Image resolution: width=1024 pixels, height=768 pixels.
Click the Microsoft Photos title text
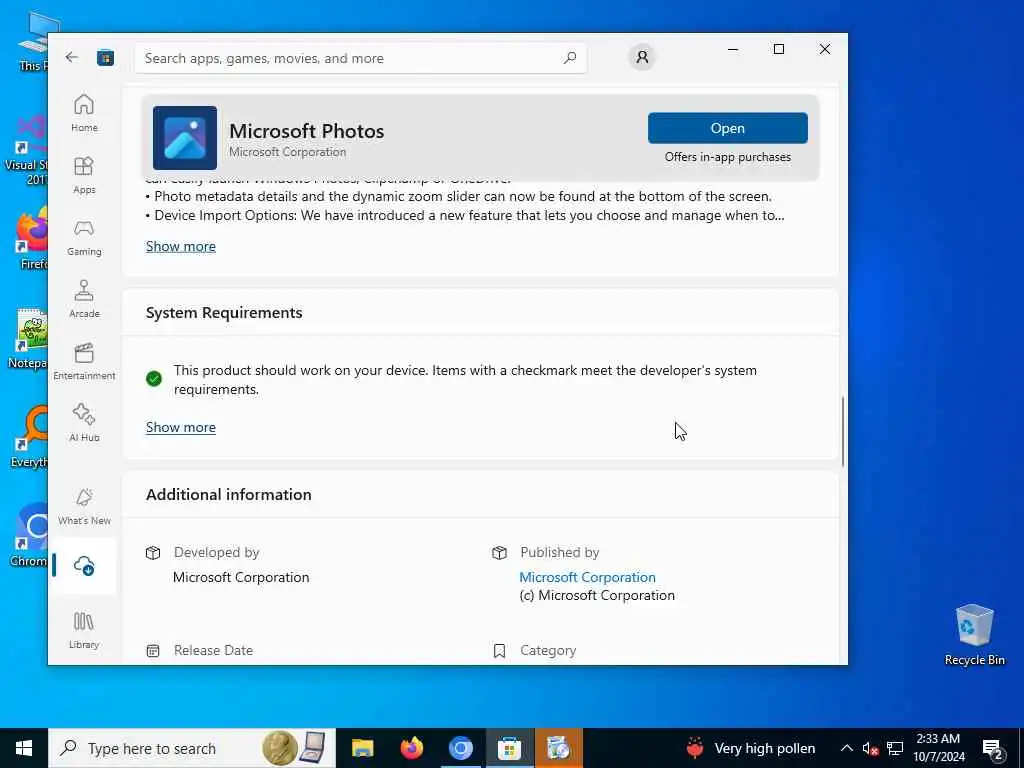click(x=306, y=131)
